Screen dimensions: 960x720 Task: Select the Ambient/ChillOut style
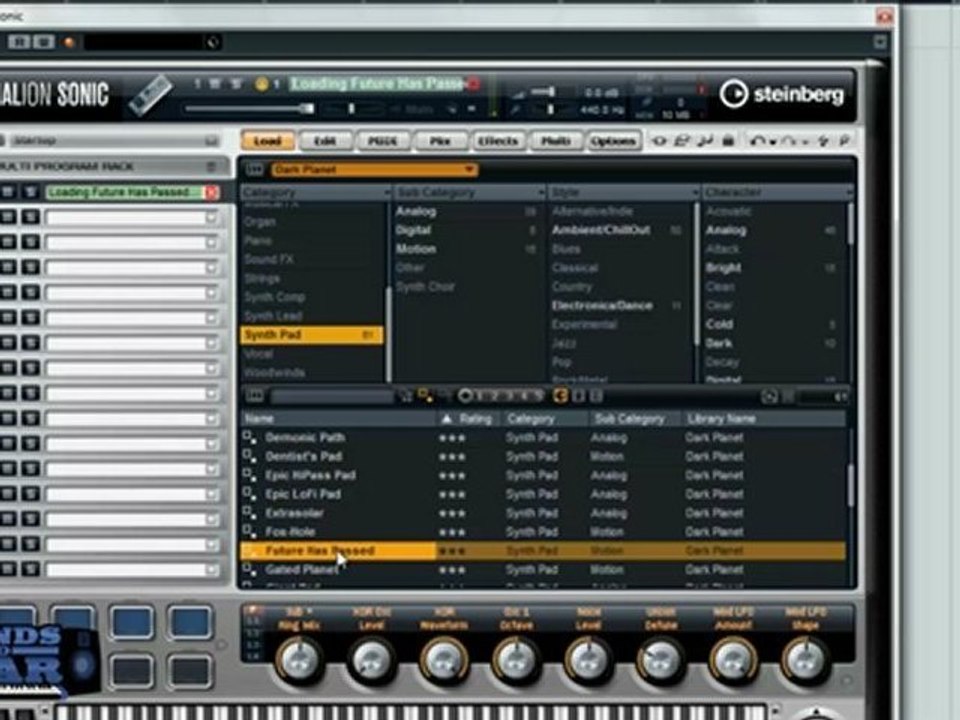(601, 230)
